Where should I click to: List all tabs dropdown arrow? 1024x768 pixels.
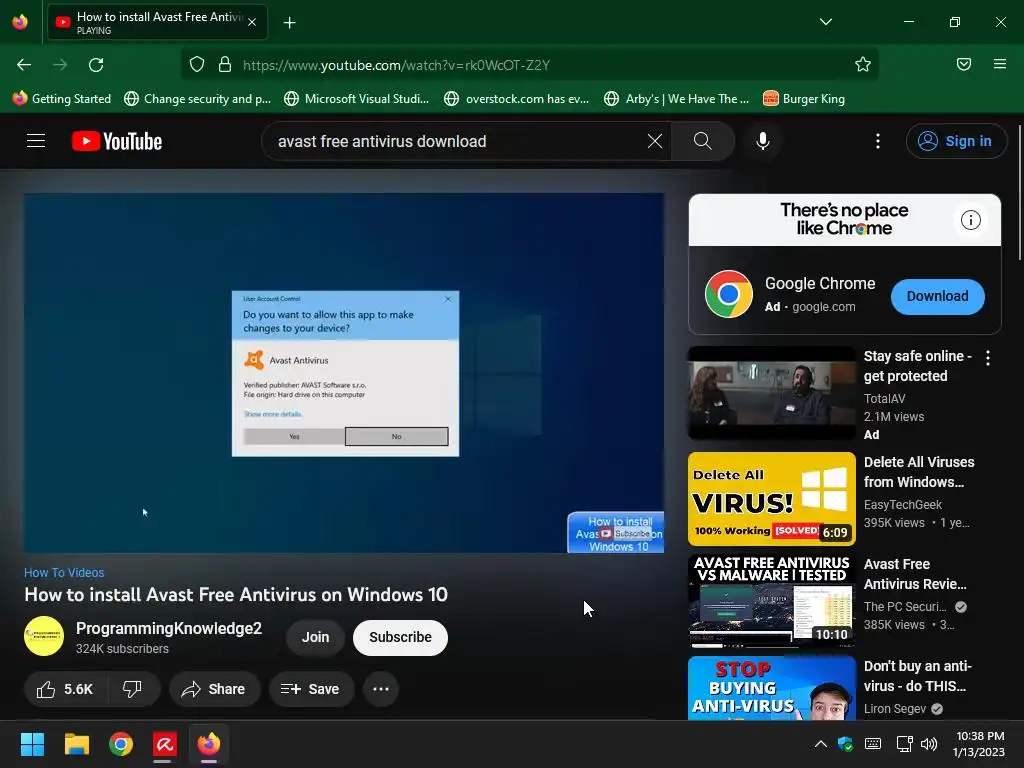825,22
